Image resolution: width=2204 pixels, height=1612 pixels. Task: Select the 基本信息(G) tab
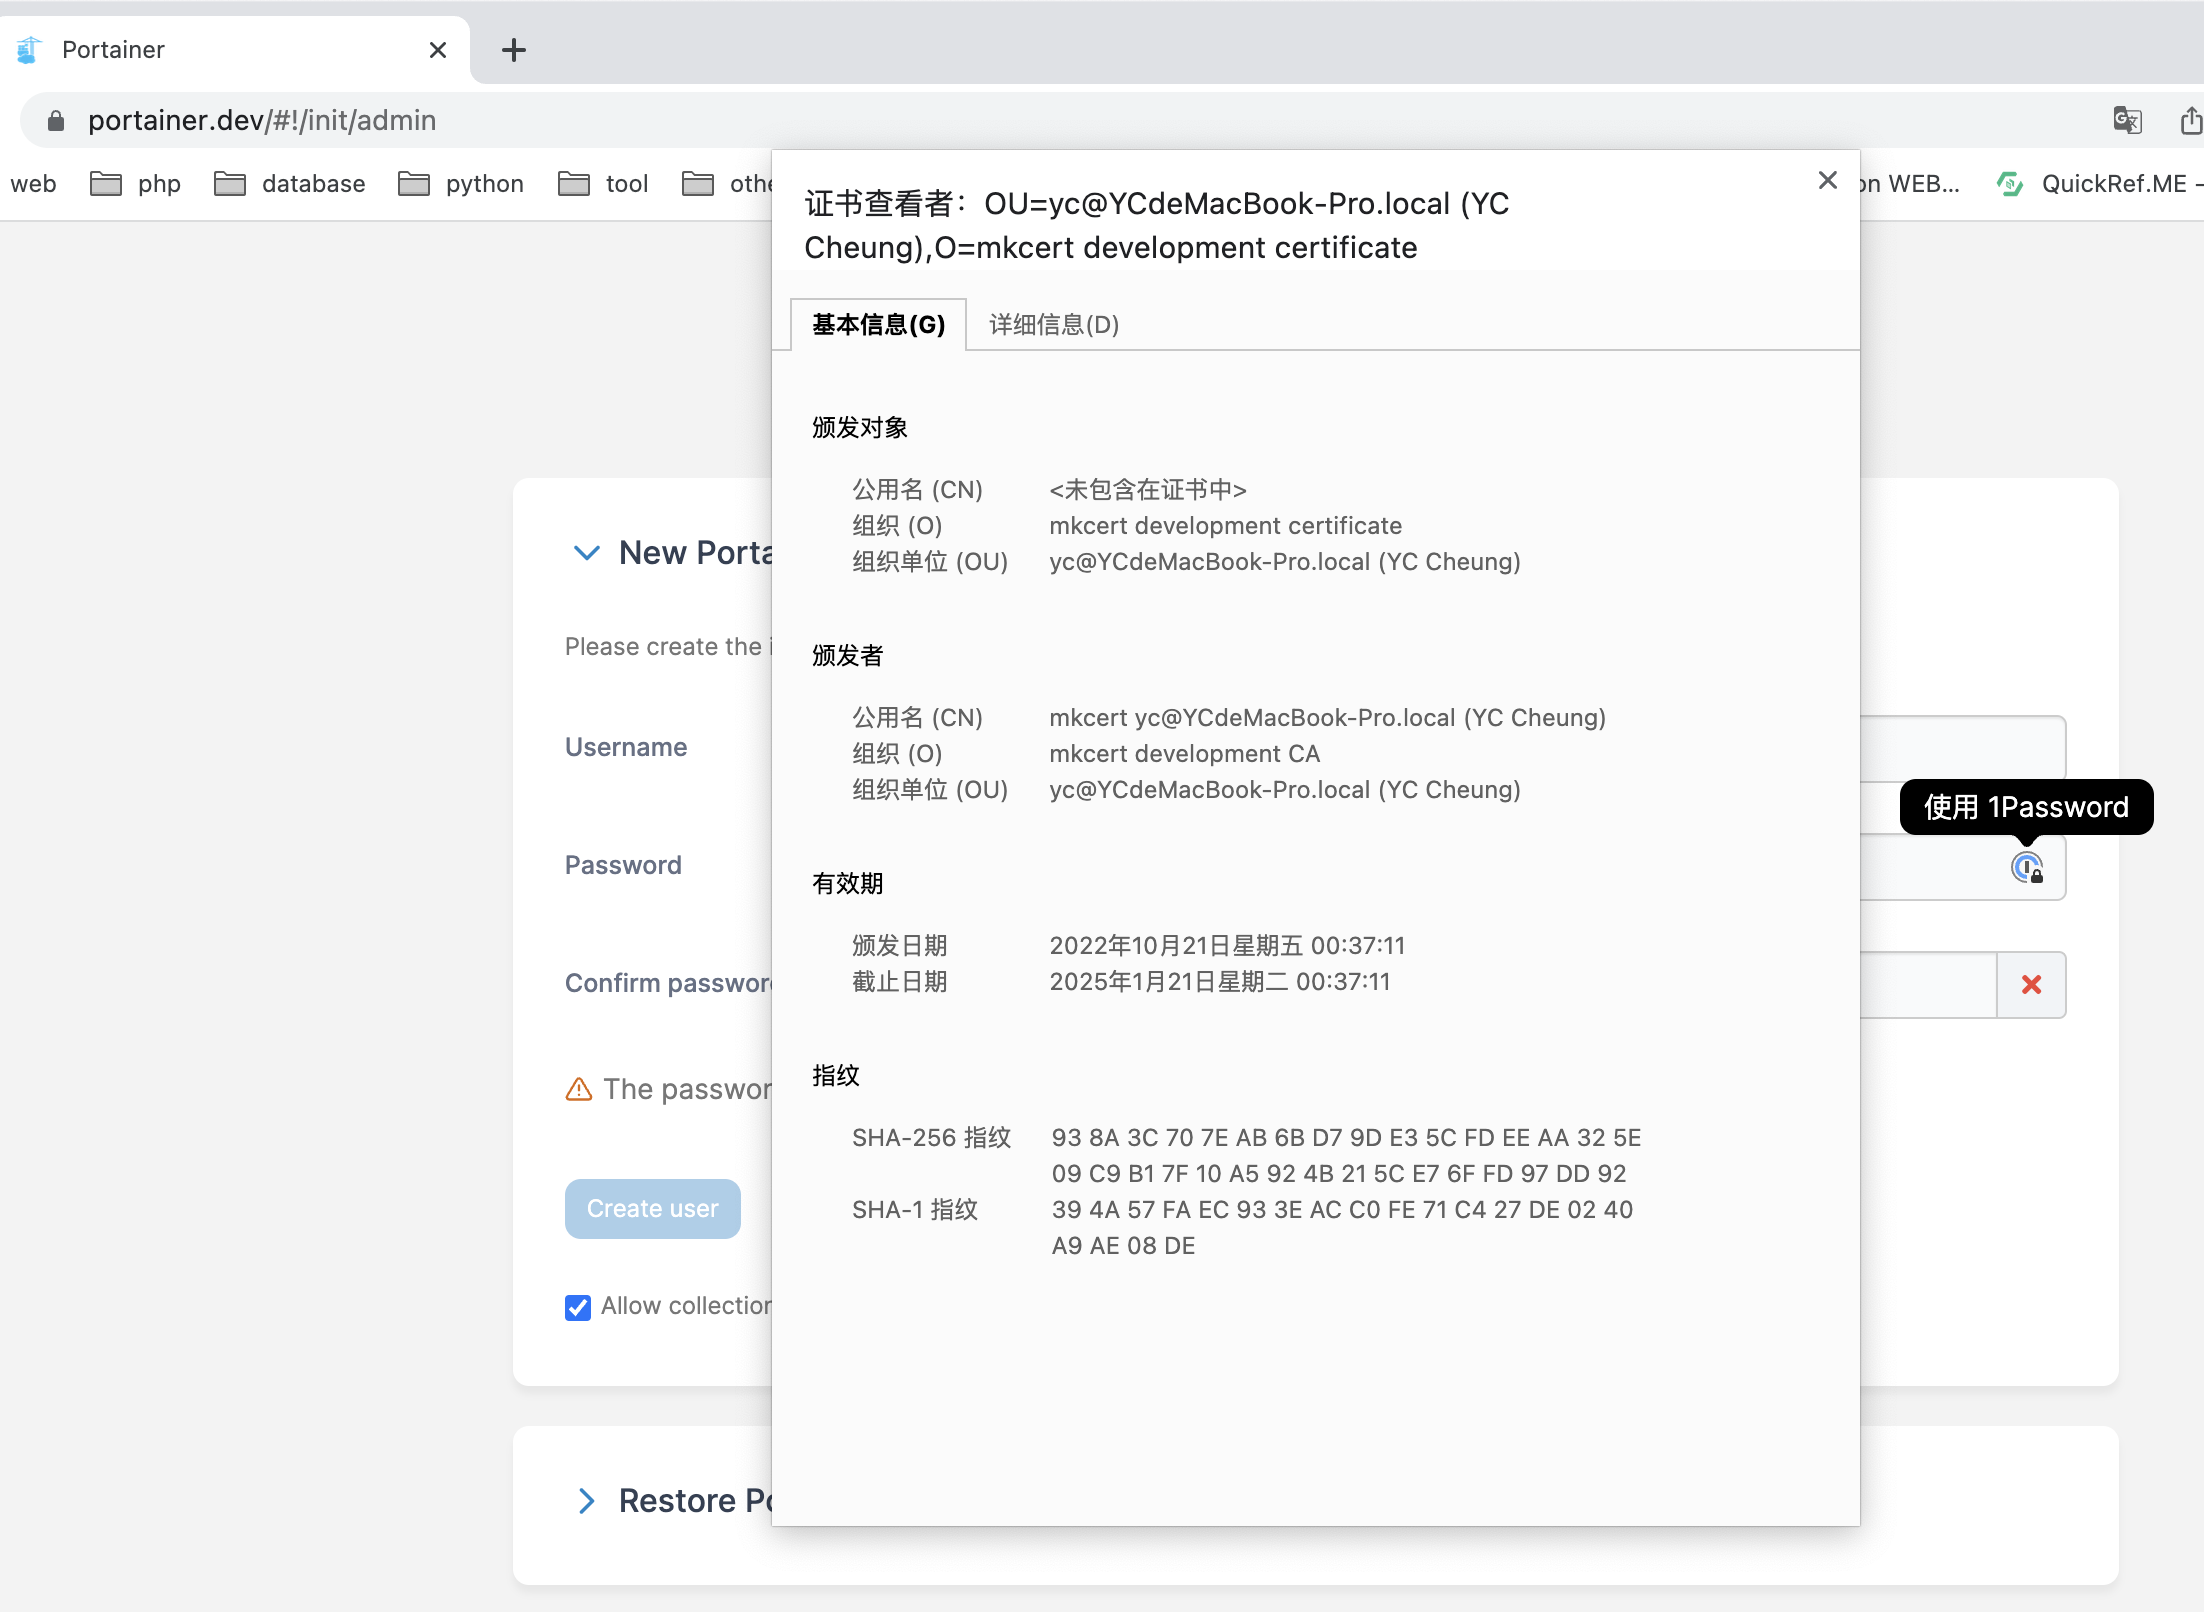[878, 325]
